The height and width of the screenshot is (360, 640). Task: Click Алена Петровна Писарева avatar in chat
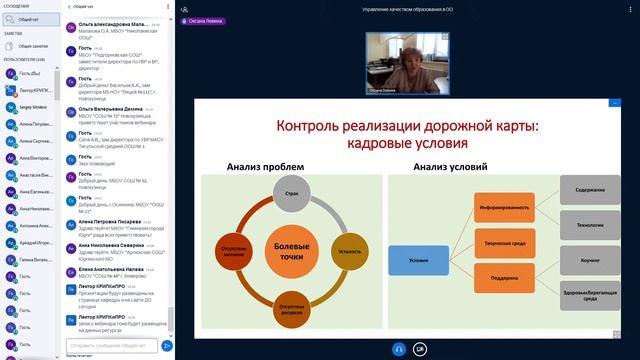pos(71,225)
